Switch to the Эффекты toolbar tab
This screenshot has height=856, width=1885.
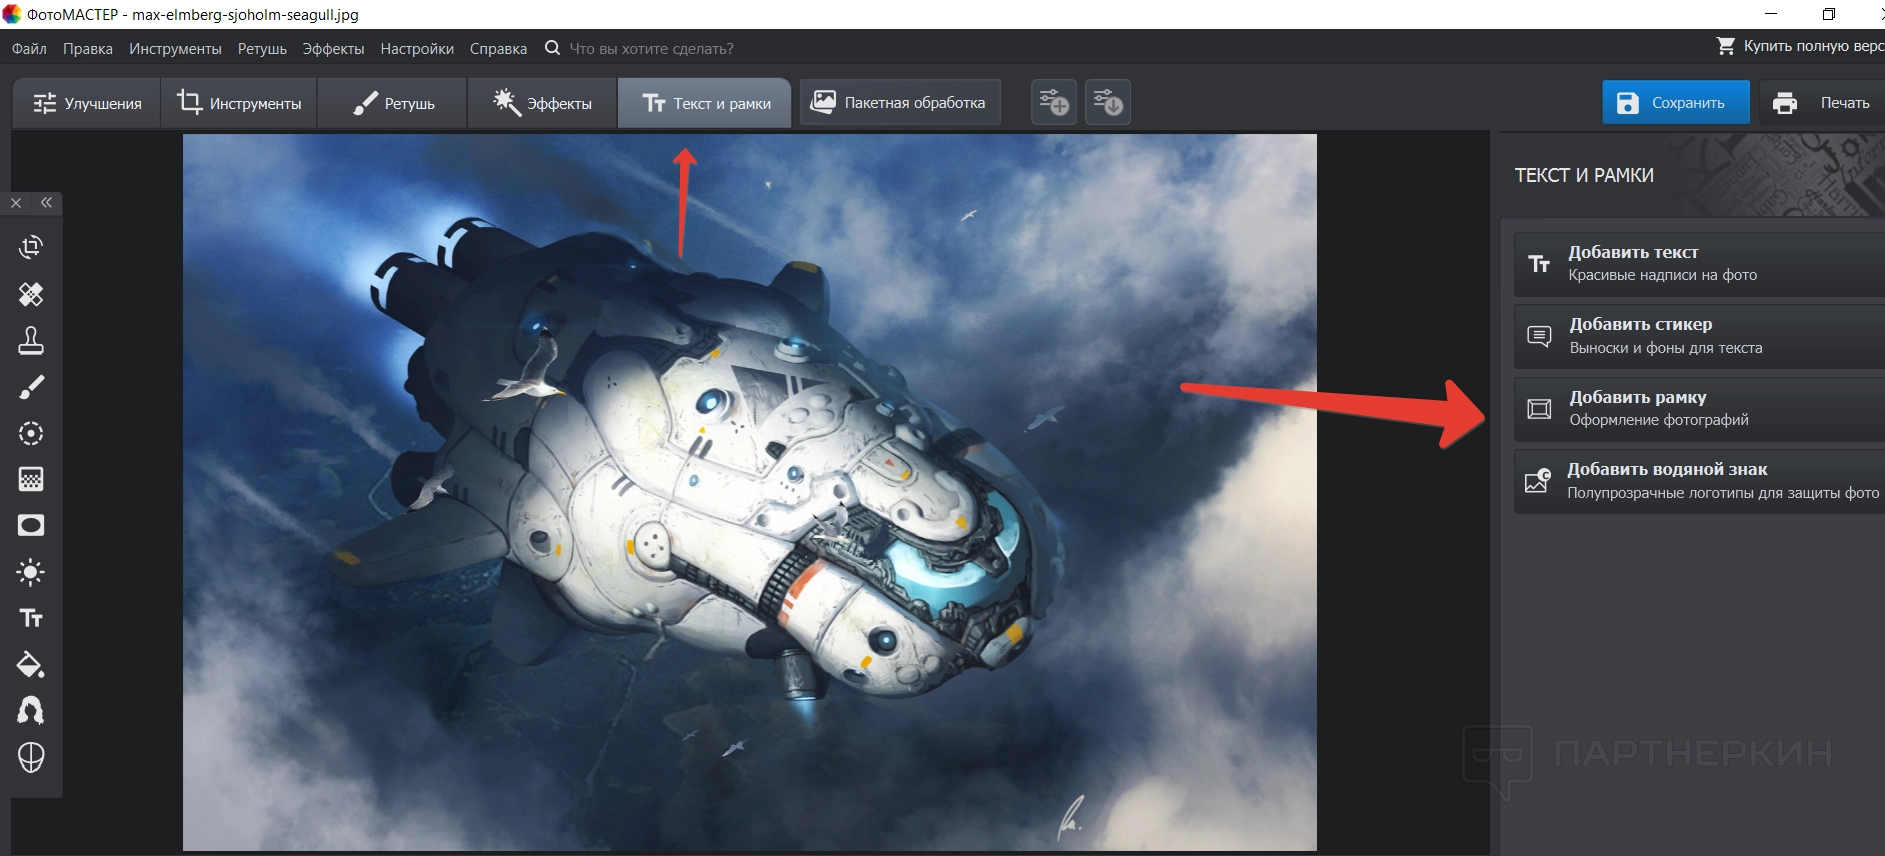pyautogui.click(x=542, y=103)
